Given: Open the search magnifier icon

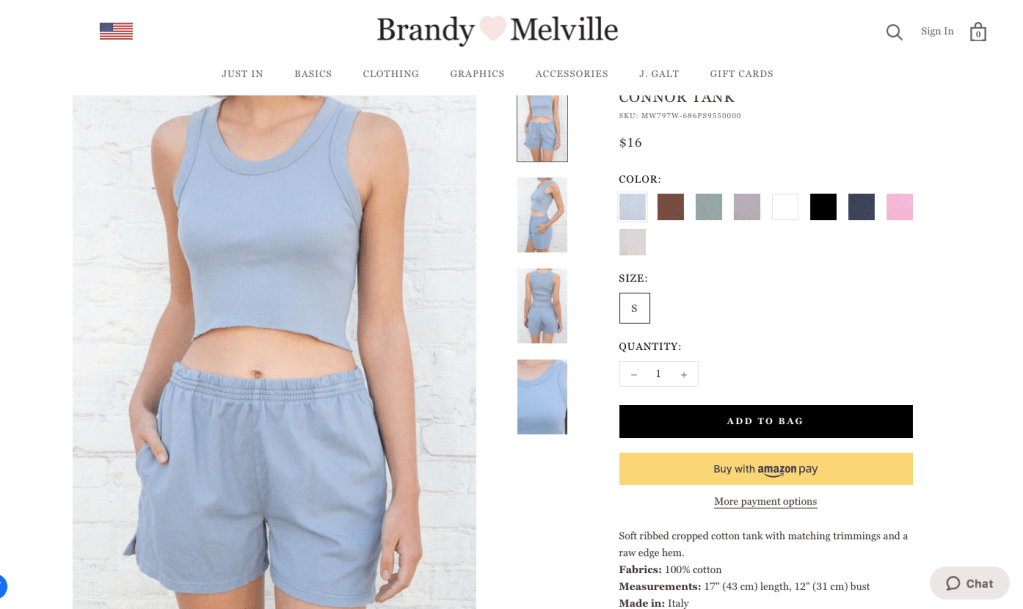Looking at the screenshot, I should pyautogui.click(x=894, y=32).
